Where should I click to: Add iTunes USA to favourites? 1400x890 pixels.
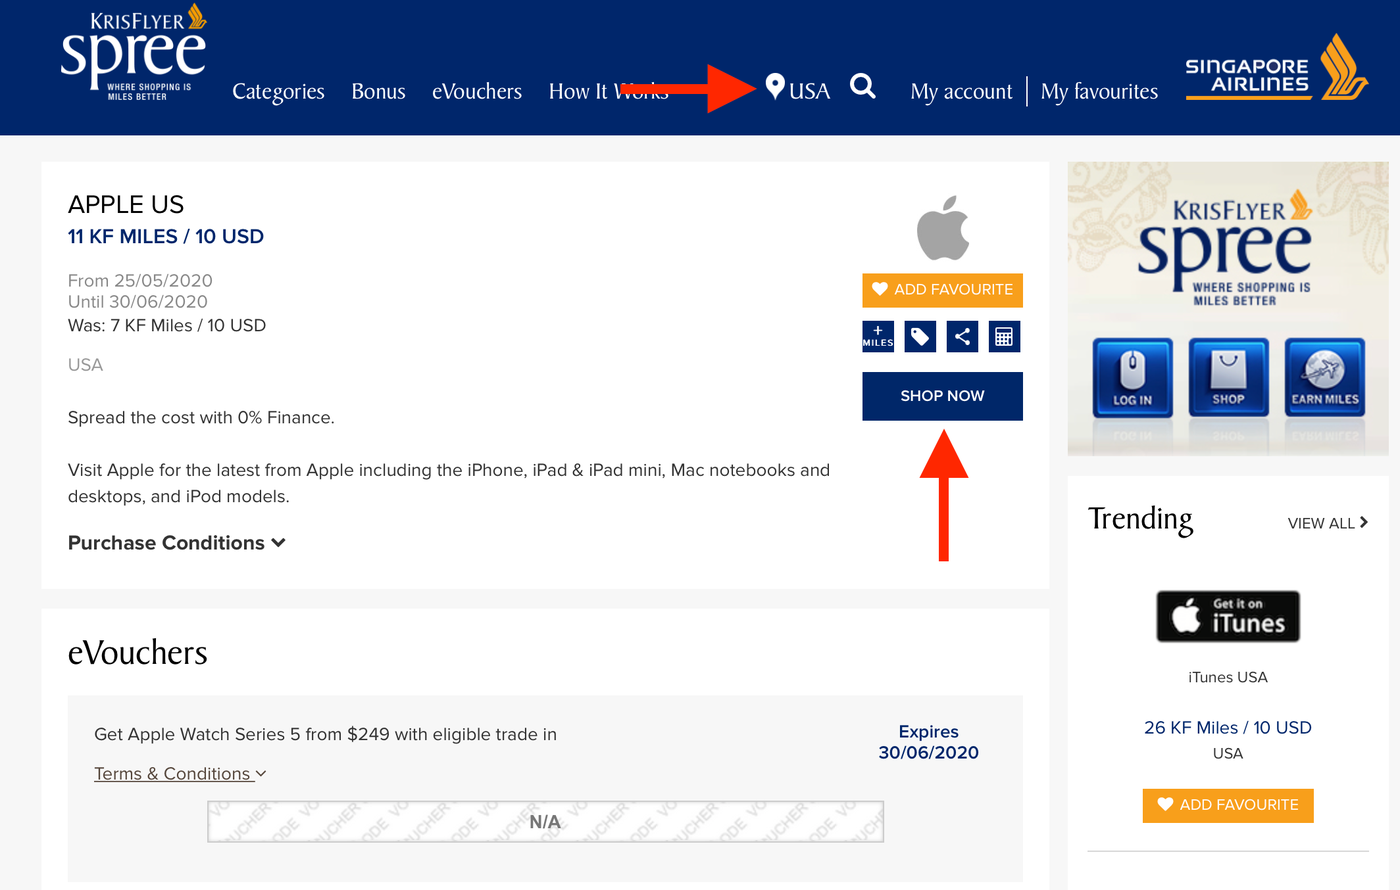(x=1227, y=805)
